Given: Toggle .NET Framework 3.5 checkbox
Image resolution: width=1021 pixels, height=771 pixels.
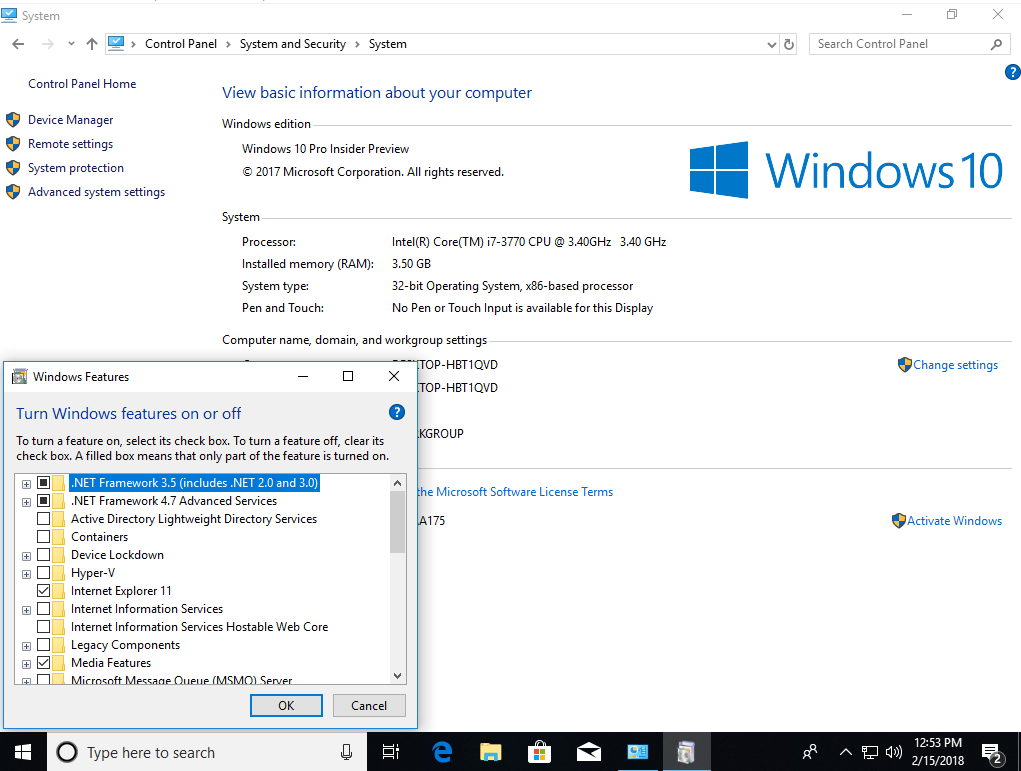Looking at the screenshot, I should tap(44, 483).
